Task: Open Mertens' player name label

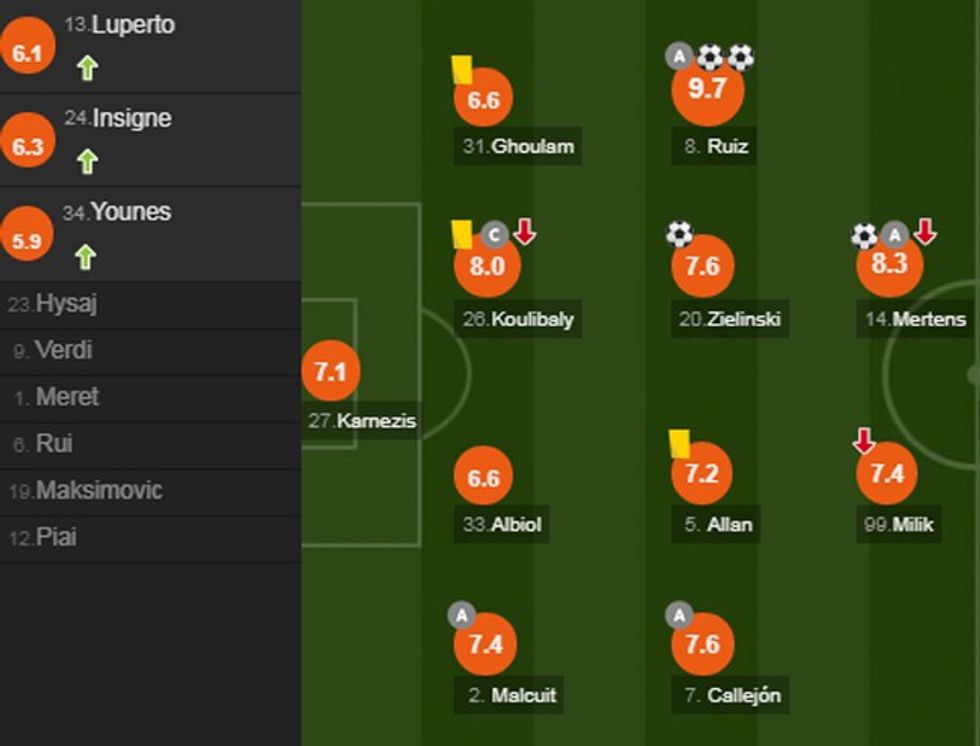Action: point(916,320)
